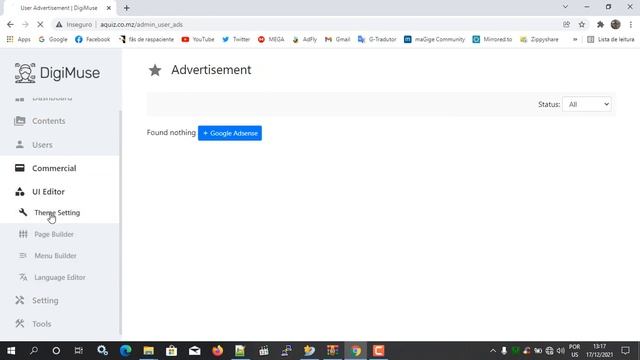Viewport: 640px width, 360px height.
Task: Open G-Tradutor bookmark
Action: tap(377, 39)
